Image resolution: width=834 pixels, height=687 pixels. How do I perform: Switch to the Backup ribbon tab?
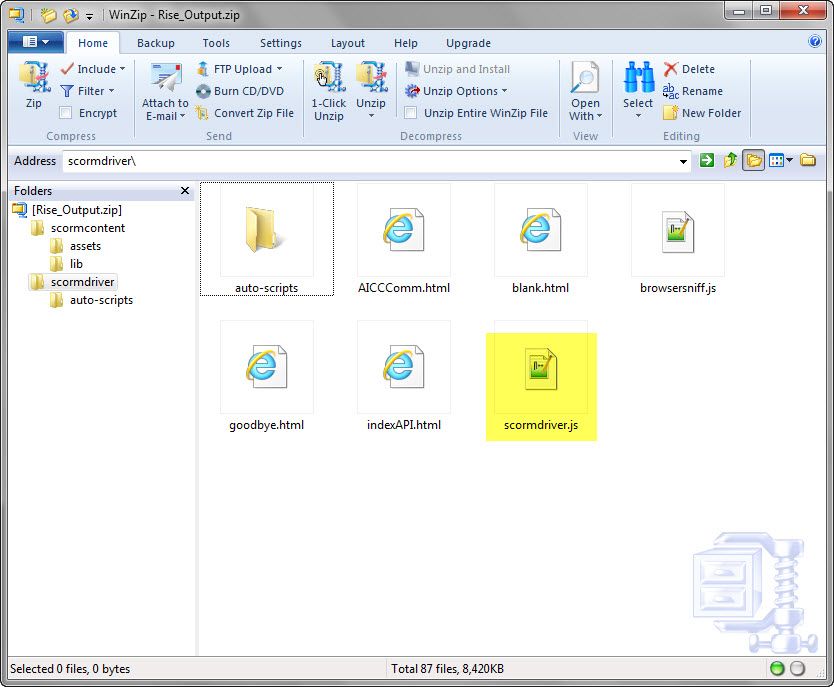(155, 43)
